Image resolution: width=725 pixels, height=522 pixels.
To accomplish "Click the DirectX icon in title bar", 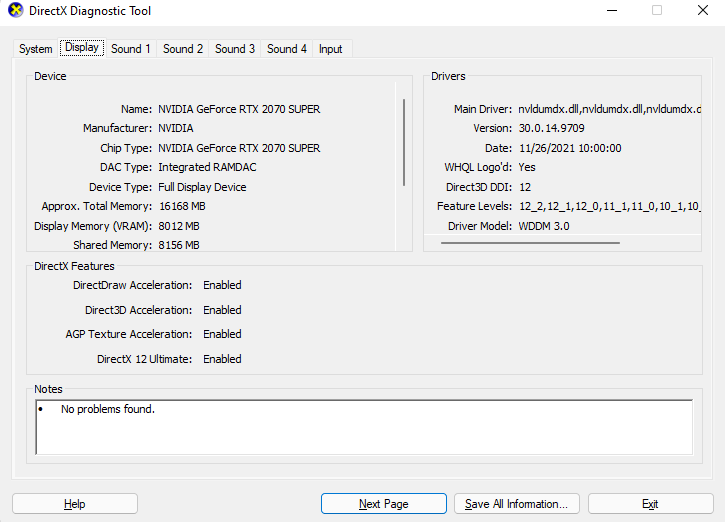I will pos(15,10).
